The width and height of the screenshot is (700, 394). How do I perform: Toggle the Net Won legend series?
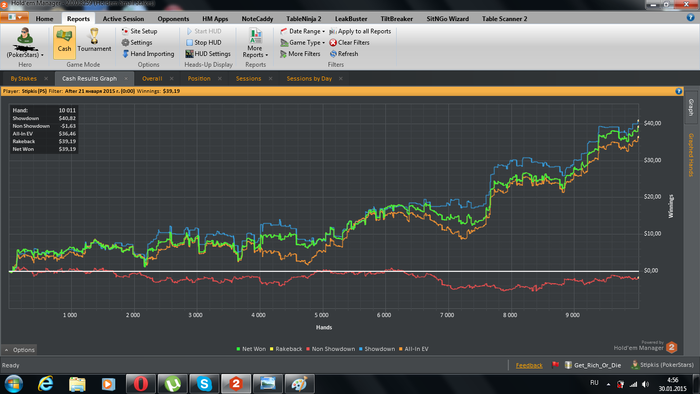tap(251, 349)
